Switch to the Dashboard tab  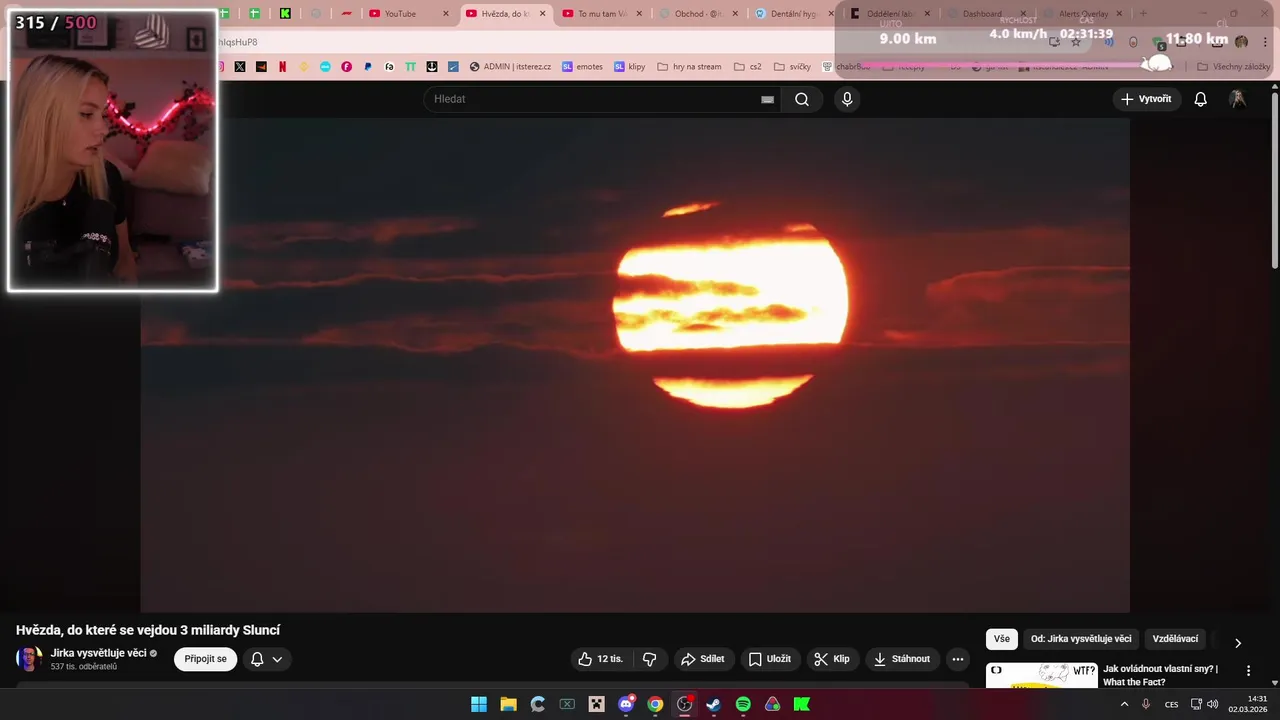[982, 14]
